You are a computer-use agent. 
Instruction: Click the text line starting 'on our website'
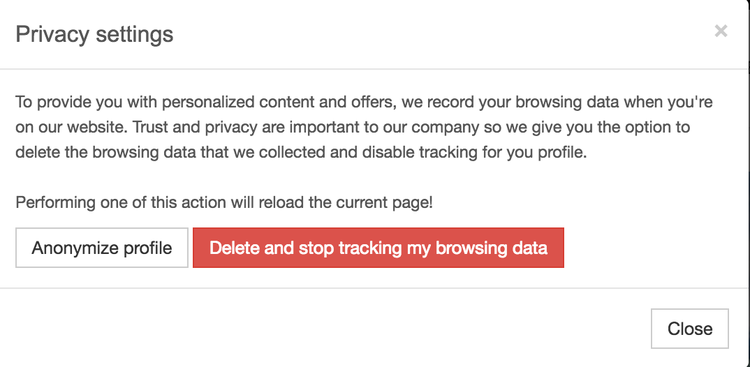(353, 127)
